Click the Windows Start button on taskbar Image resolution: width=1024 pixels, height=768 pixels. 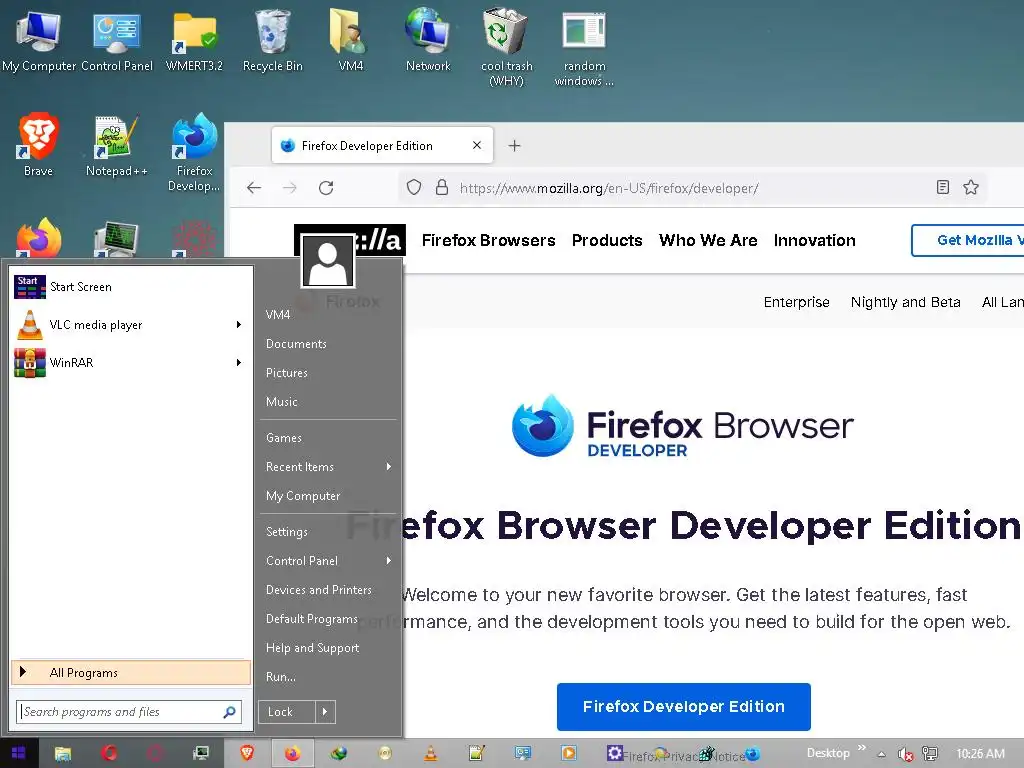pyautogui.click(x=19, y=753)
